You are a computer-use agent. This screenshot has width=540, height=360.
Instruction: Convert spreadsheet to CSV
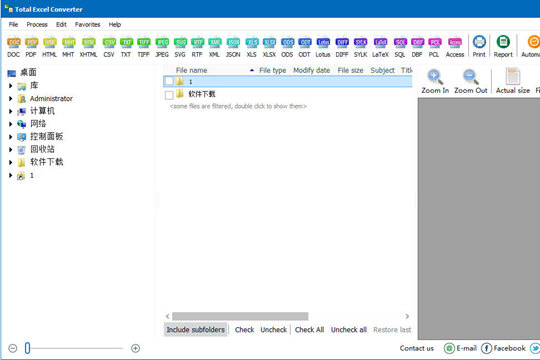[109, 47]
